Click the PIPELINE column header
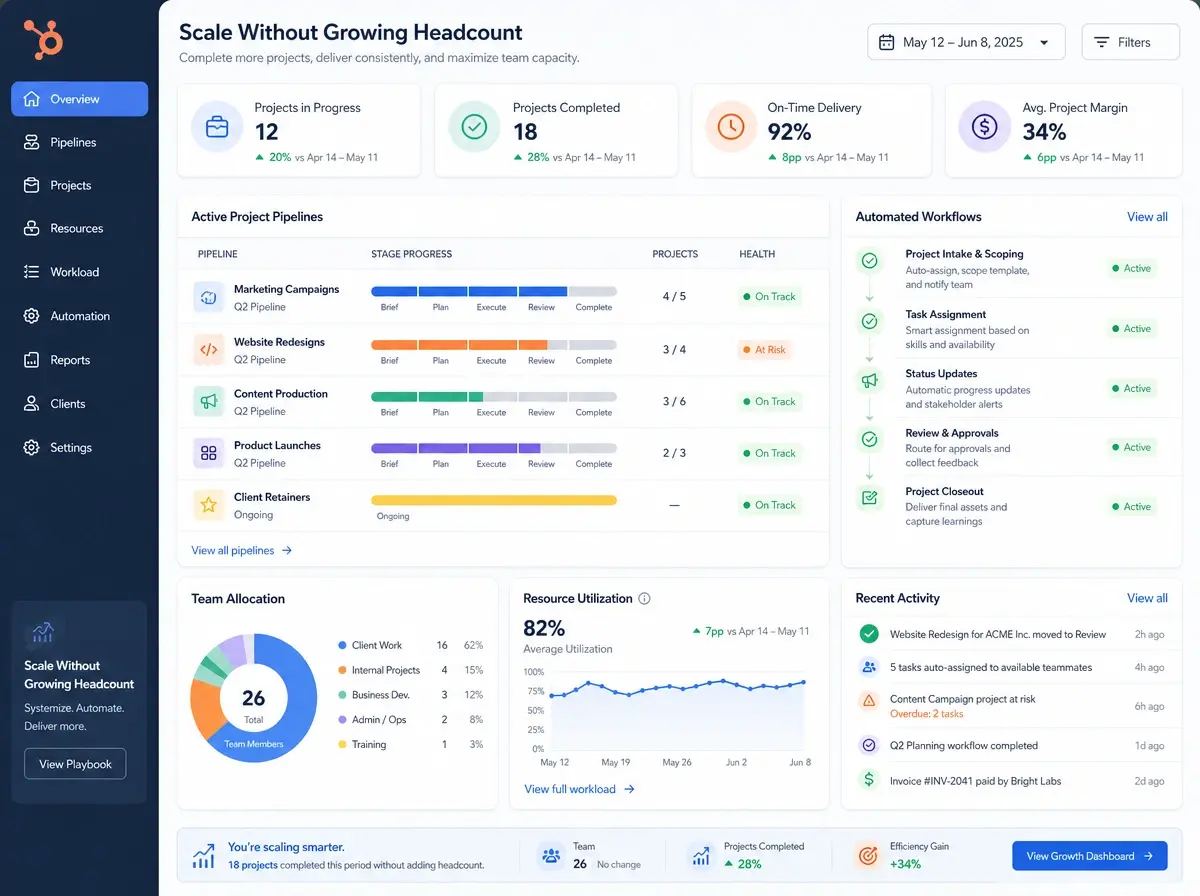 [x=218, y=254]
